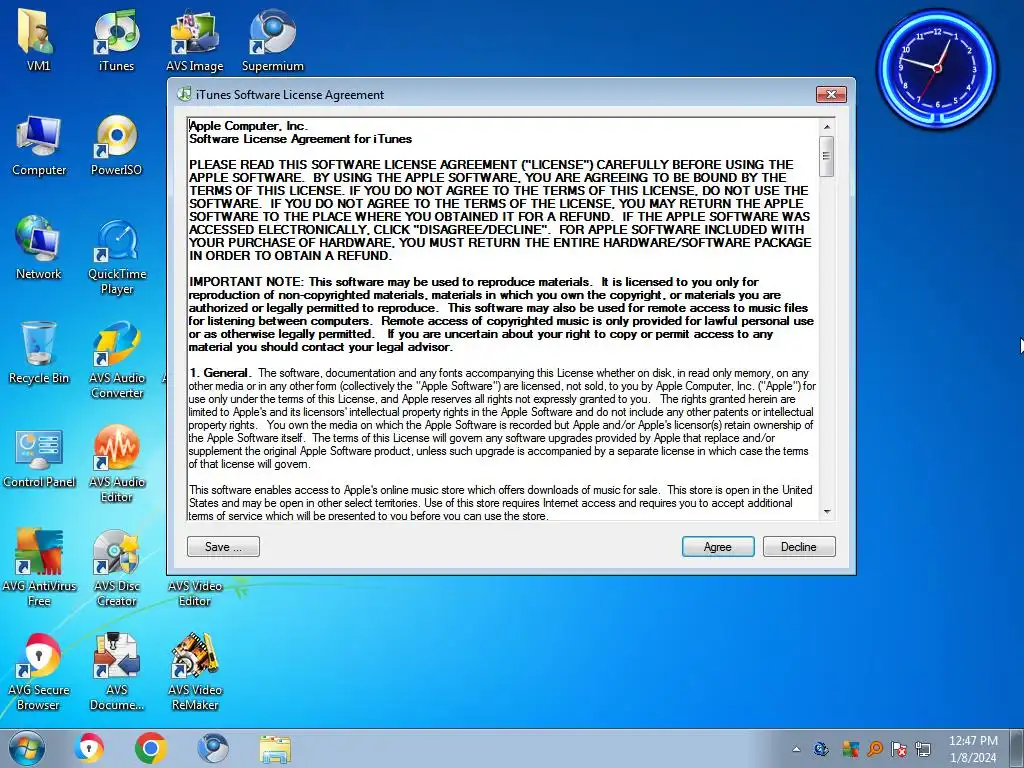Open the AVS Image desktop shortcut

click(195, 39)
